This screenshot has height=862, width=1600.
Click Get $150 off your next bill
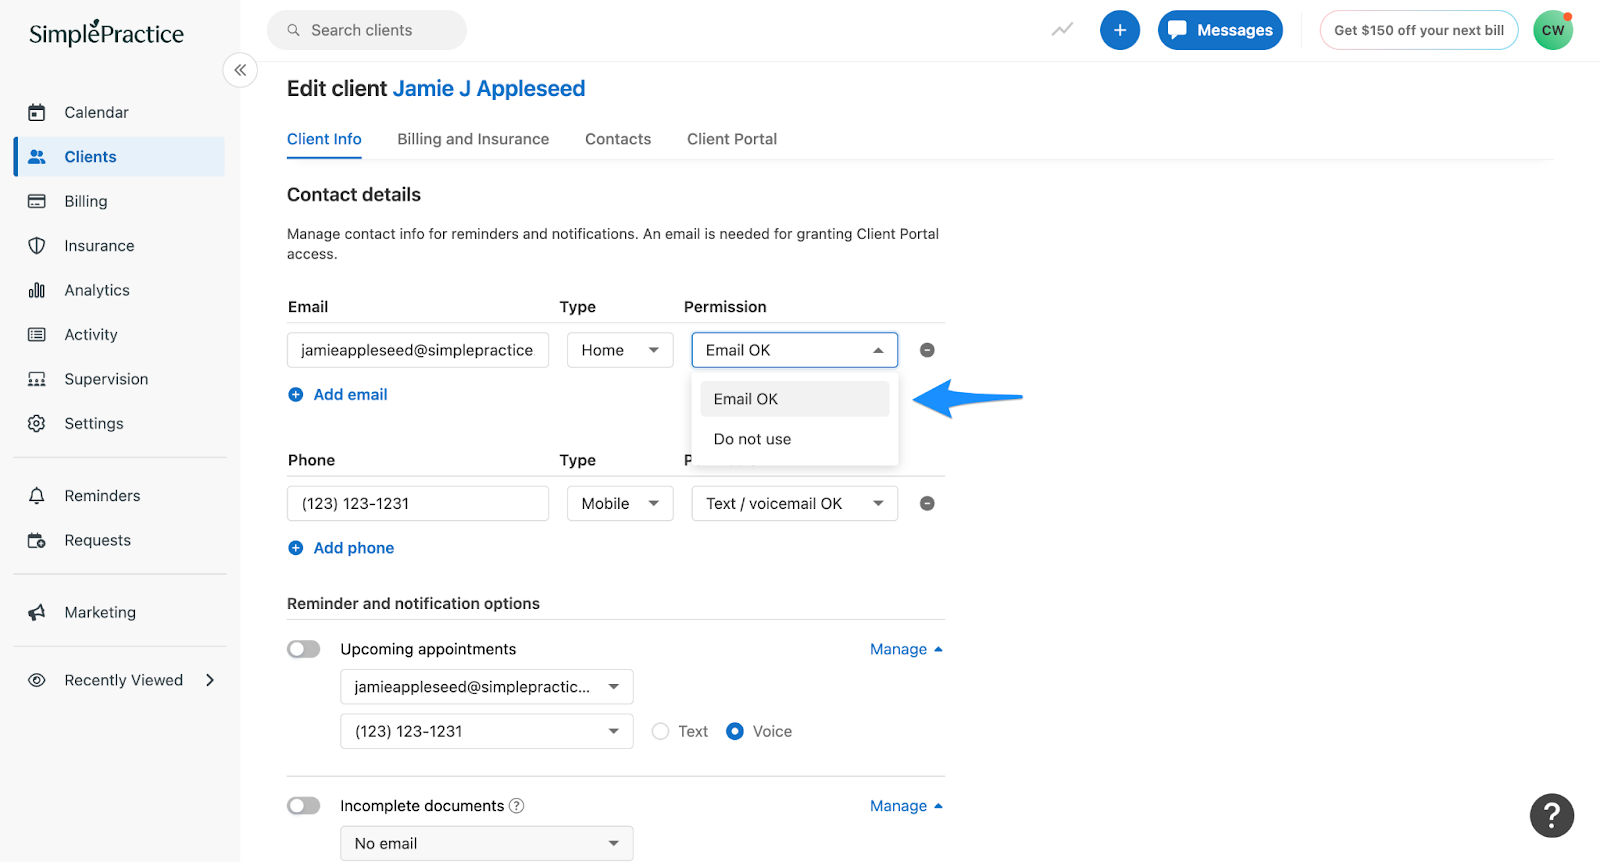click(x=1419, y=30)
